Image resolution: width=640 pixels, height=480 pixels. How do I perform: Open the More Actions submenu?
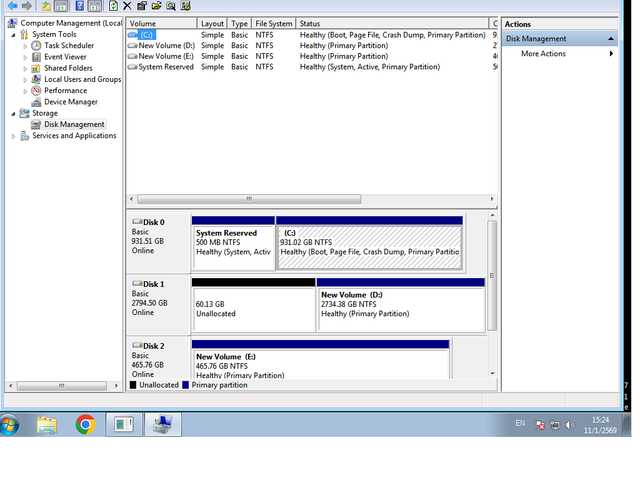pyautogui.click(x=543, y=53)
